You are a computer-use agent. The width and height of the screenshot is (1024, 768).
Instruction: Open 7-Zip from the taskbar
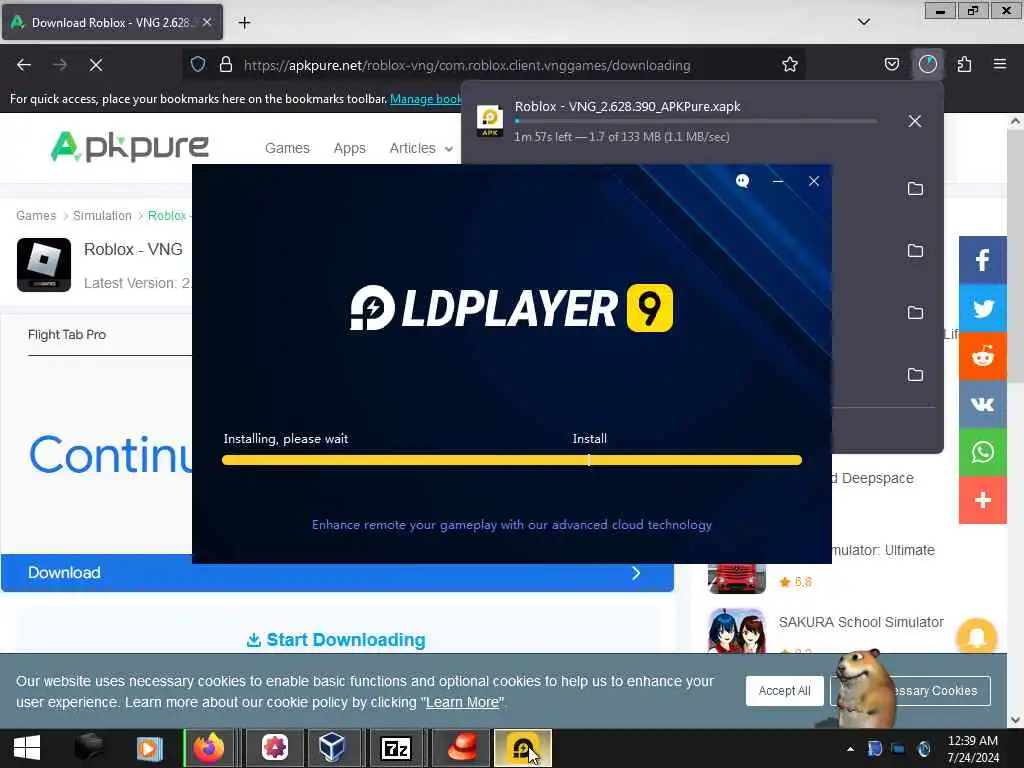coord(396,748)
